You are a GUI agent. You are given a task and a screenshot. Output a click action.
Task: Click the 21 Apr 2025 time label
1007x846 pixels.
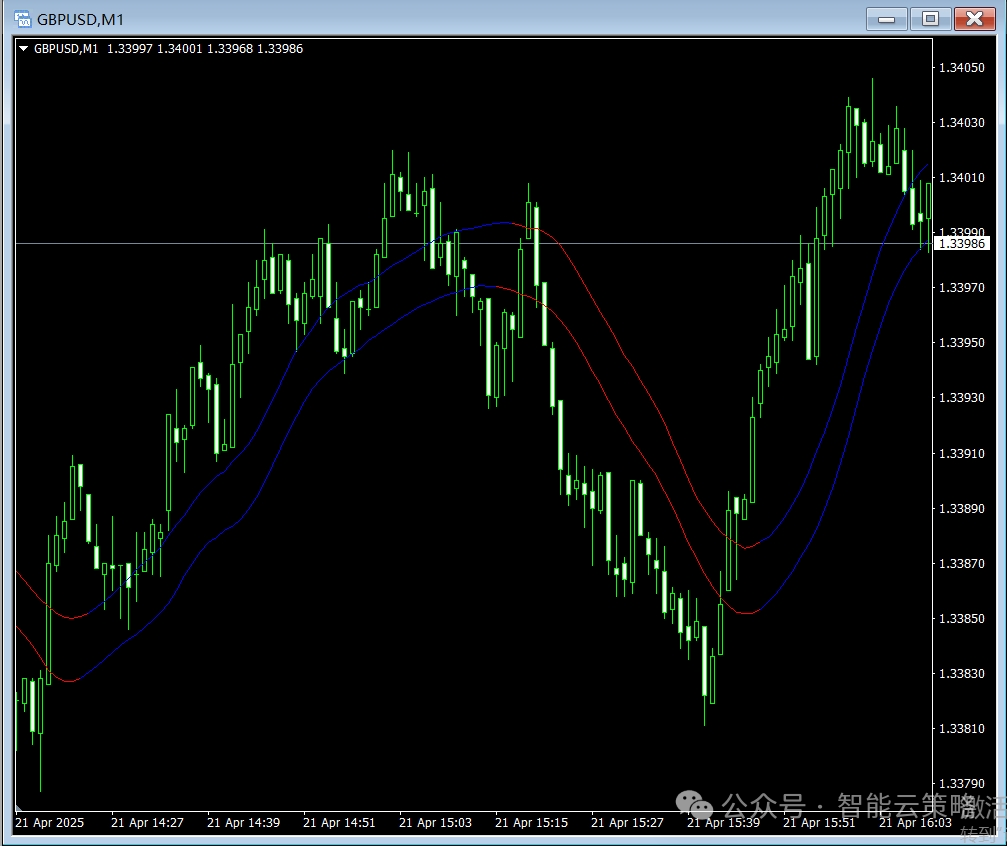[x=49, y=823]
